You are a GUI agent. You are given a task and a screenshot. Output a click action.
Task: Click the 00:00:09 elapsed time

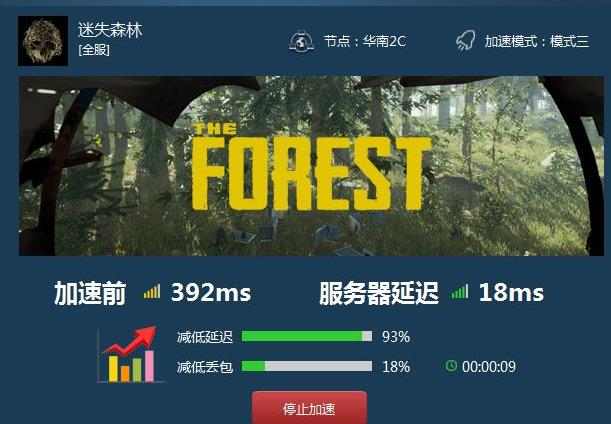coord(489,366)
